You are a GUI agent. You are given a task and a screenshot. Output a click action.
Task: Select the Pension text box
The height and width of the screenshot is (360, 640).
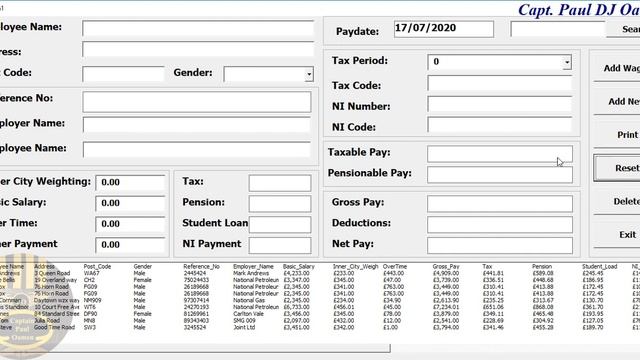[280, 204]
